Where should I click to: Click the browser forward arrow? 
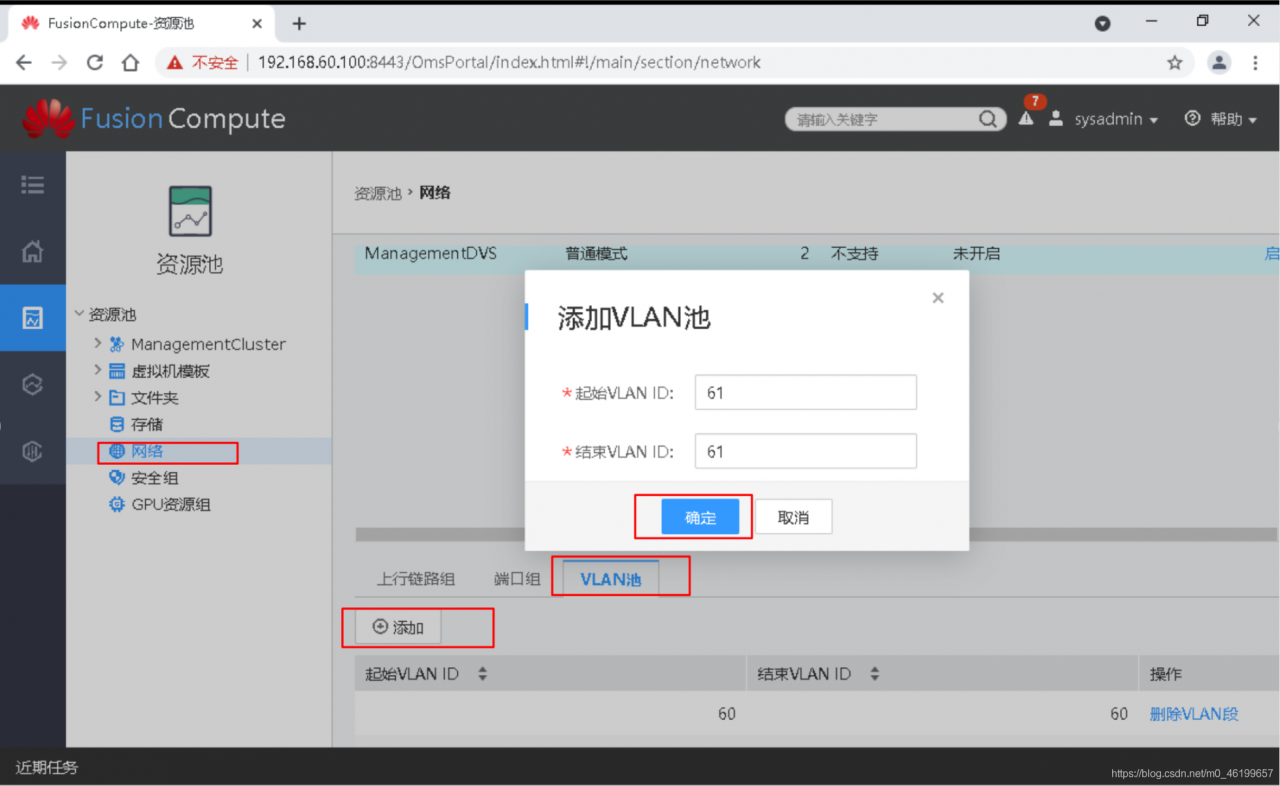tap(59, 62)
